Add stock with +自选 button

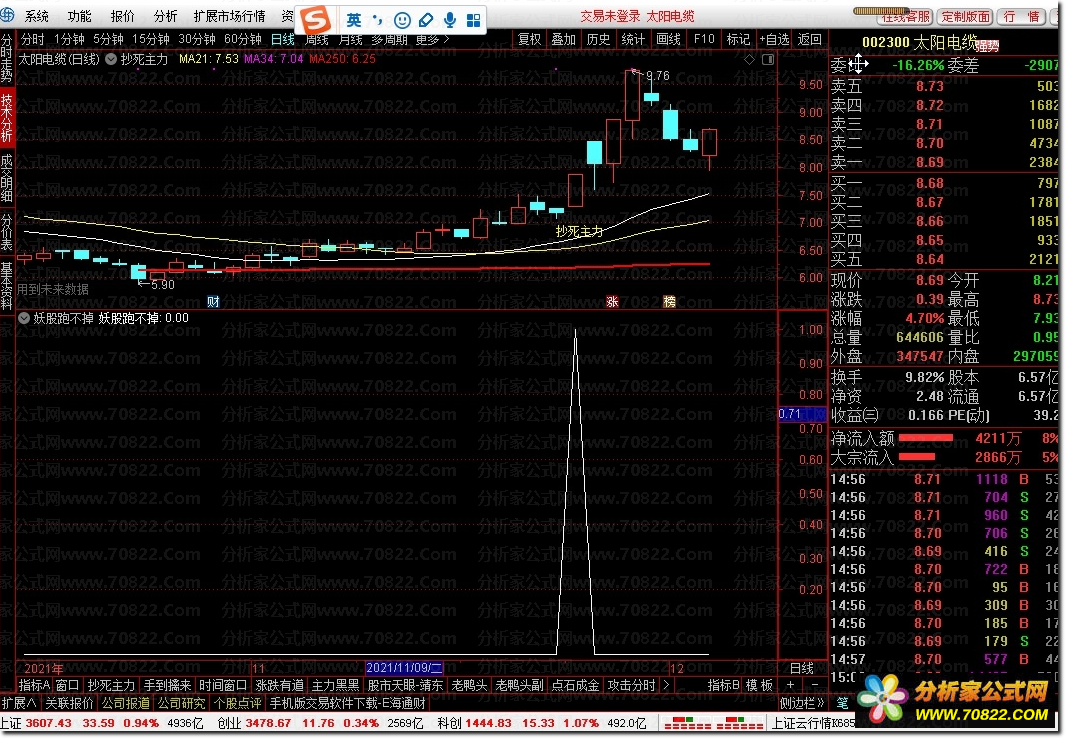[774, 39]
